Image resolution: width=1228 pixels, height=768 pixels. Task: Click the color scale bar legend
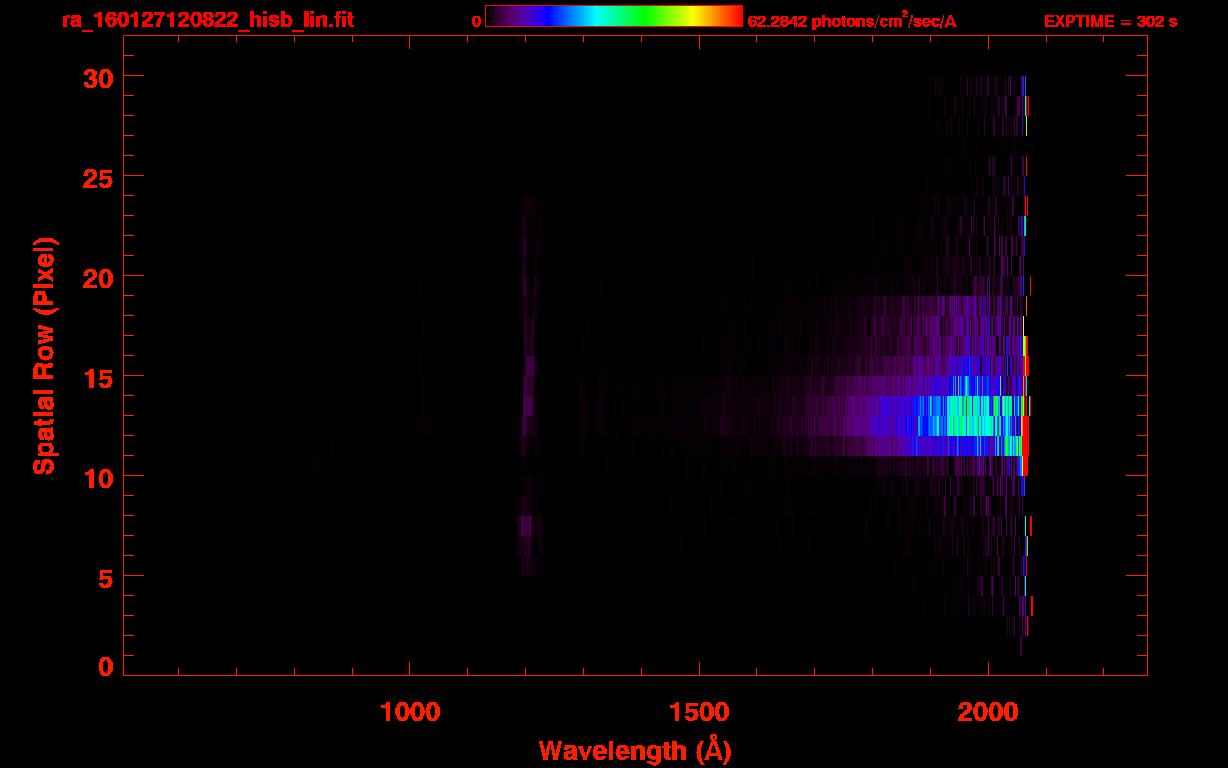tap(614, 17)
